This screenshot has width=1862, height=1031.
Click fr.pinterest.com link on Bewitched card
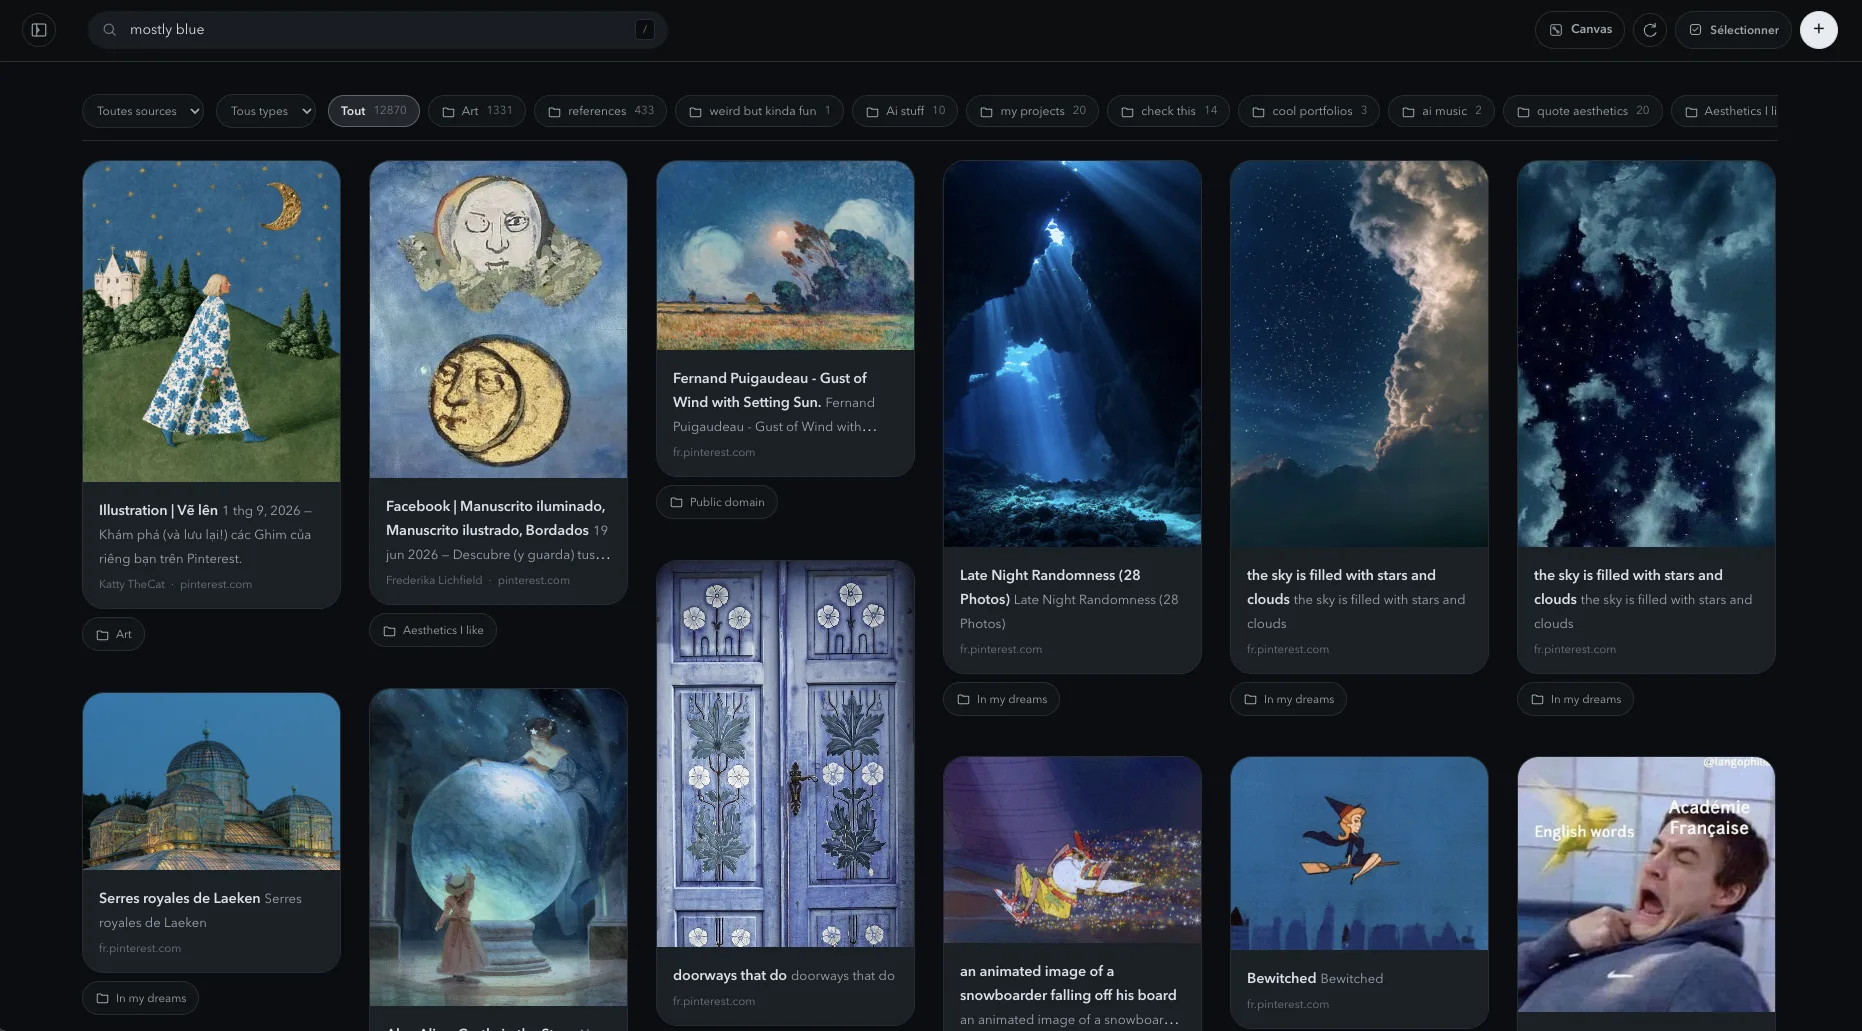coord(1288,1004)
